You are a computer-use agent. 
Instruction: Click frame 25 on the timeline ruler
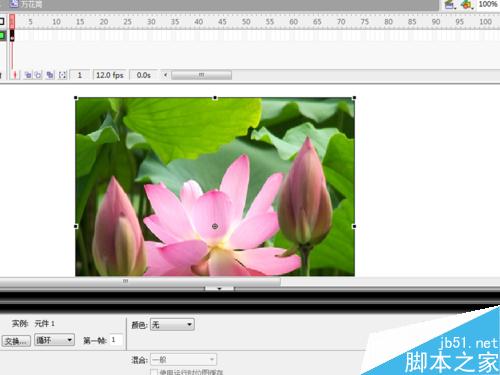(128, 22)
